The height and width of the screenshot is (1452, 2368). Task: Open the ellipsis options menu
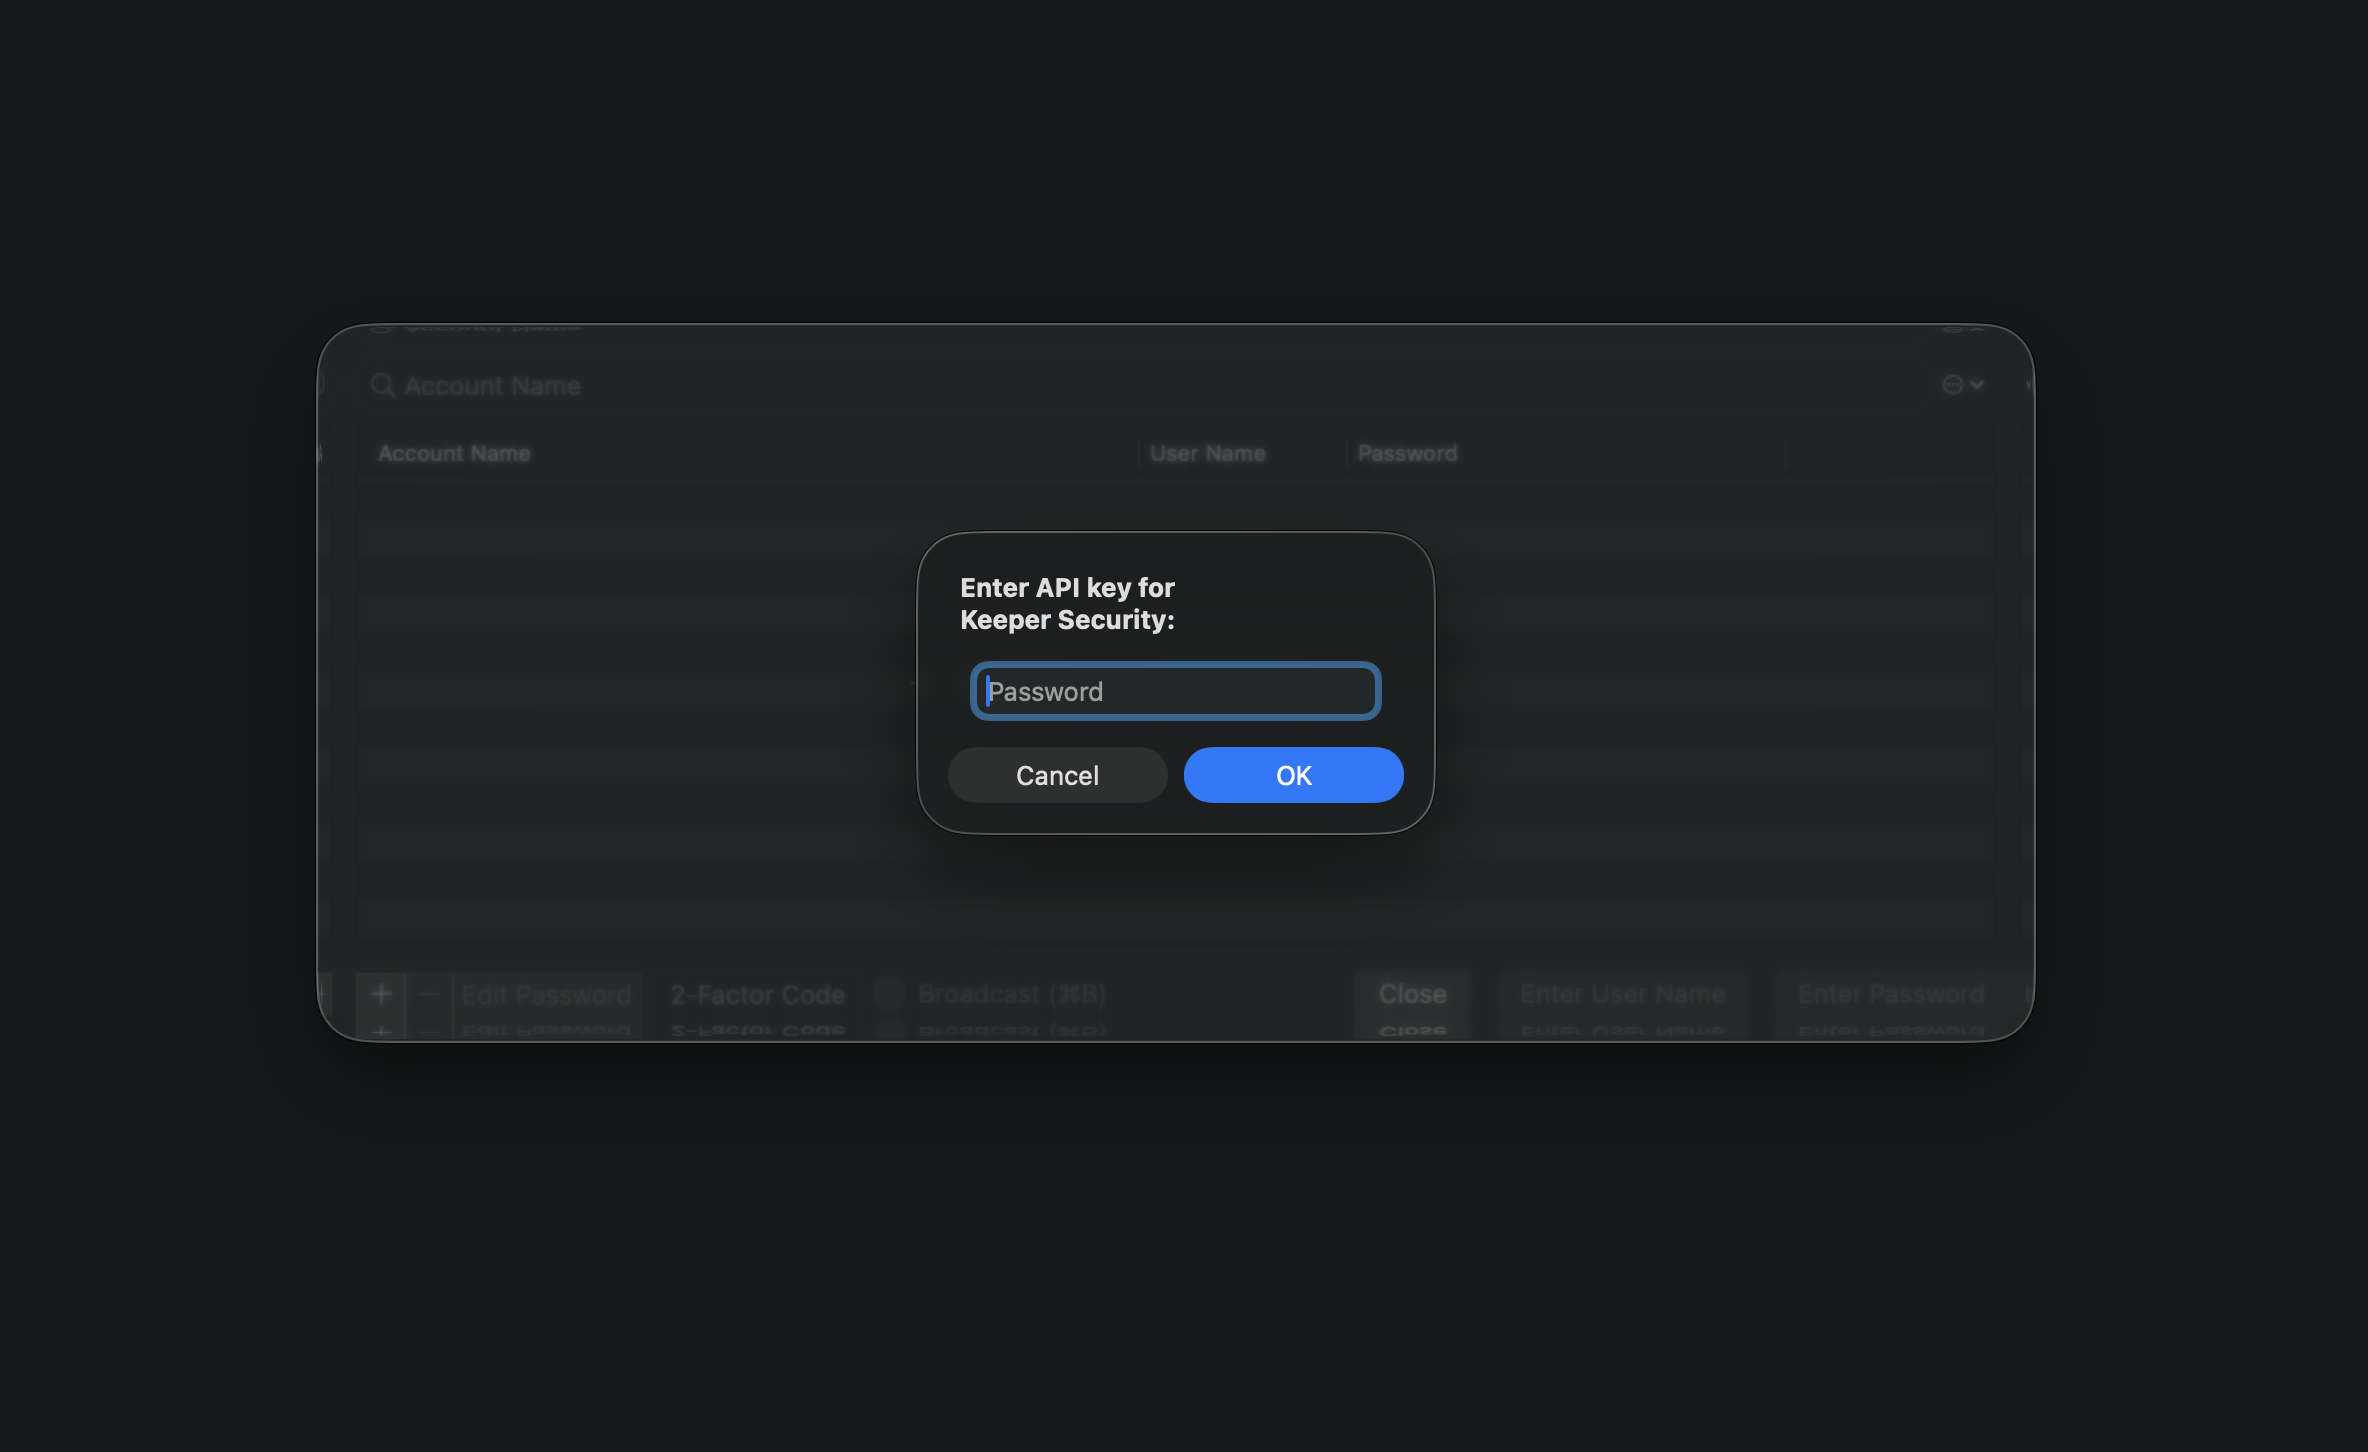point(1952,385)
